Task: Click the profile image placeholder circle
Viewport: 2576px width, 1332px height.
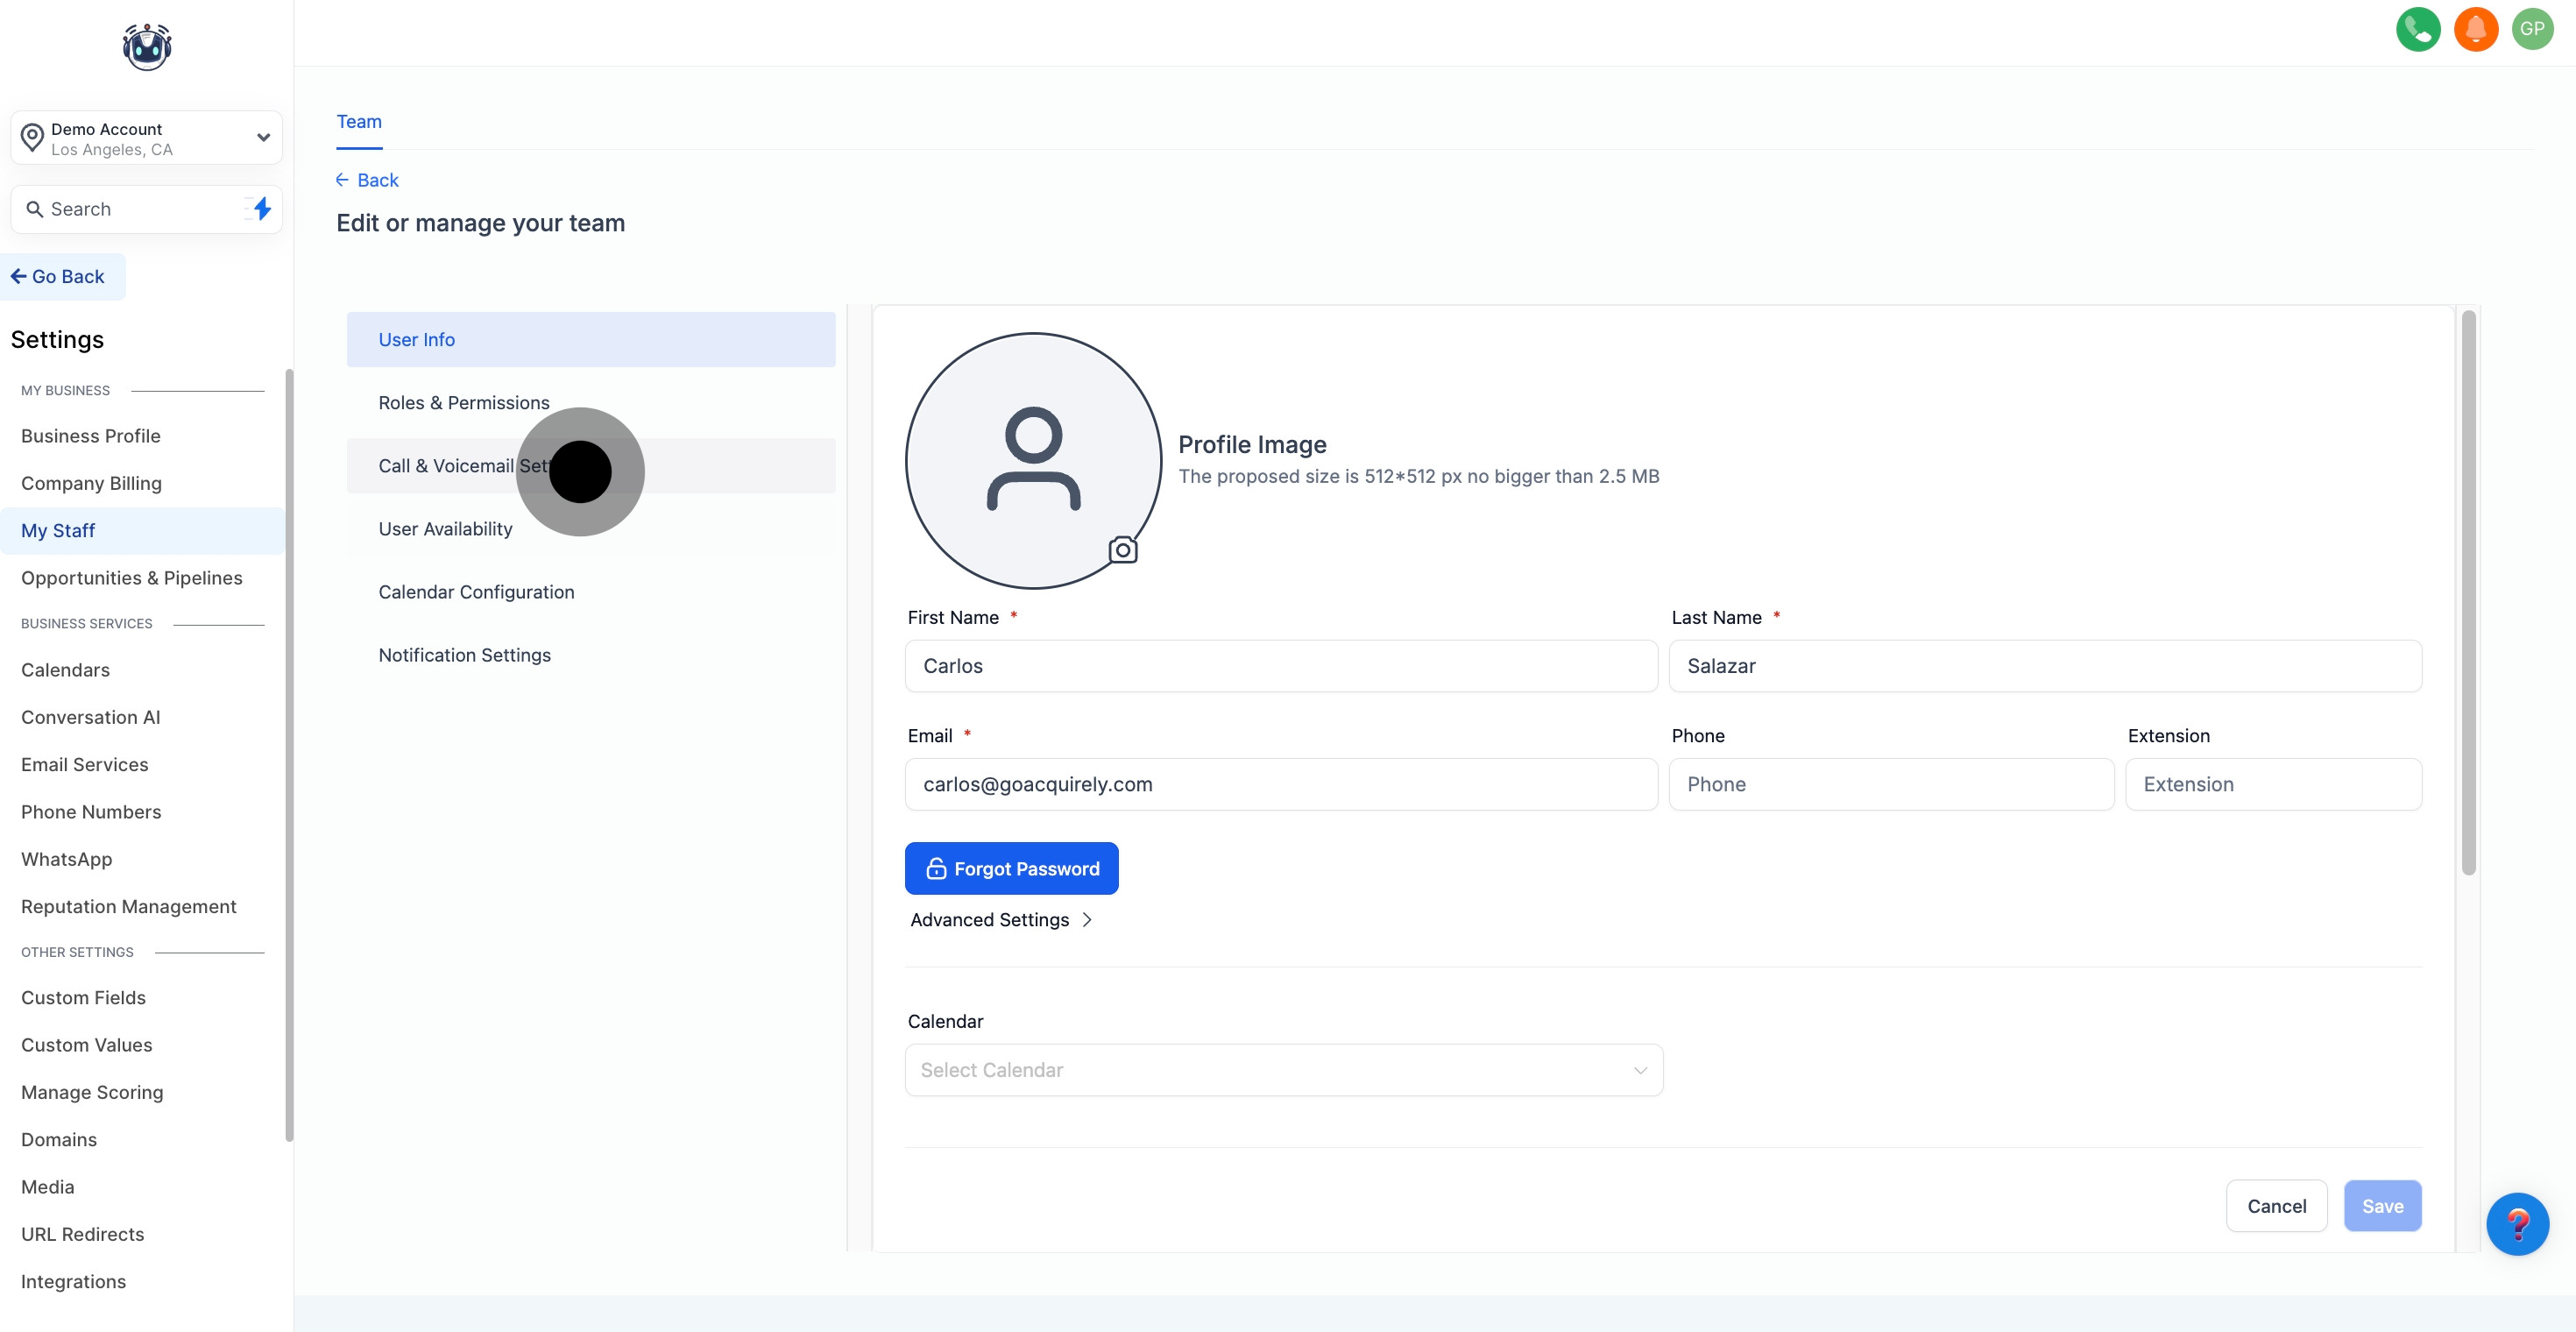Action: 1033,460
